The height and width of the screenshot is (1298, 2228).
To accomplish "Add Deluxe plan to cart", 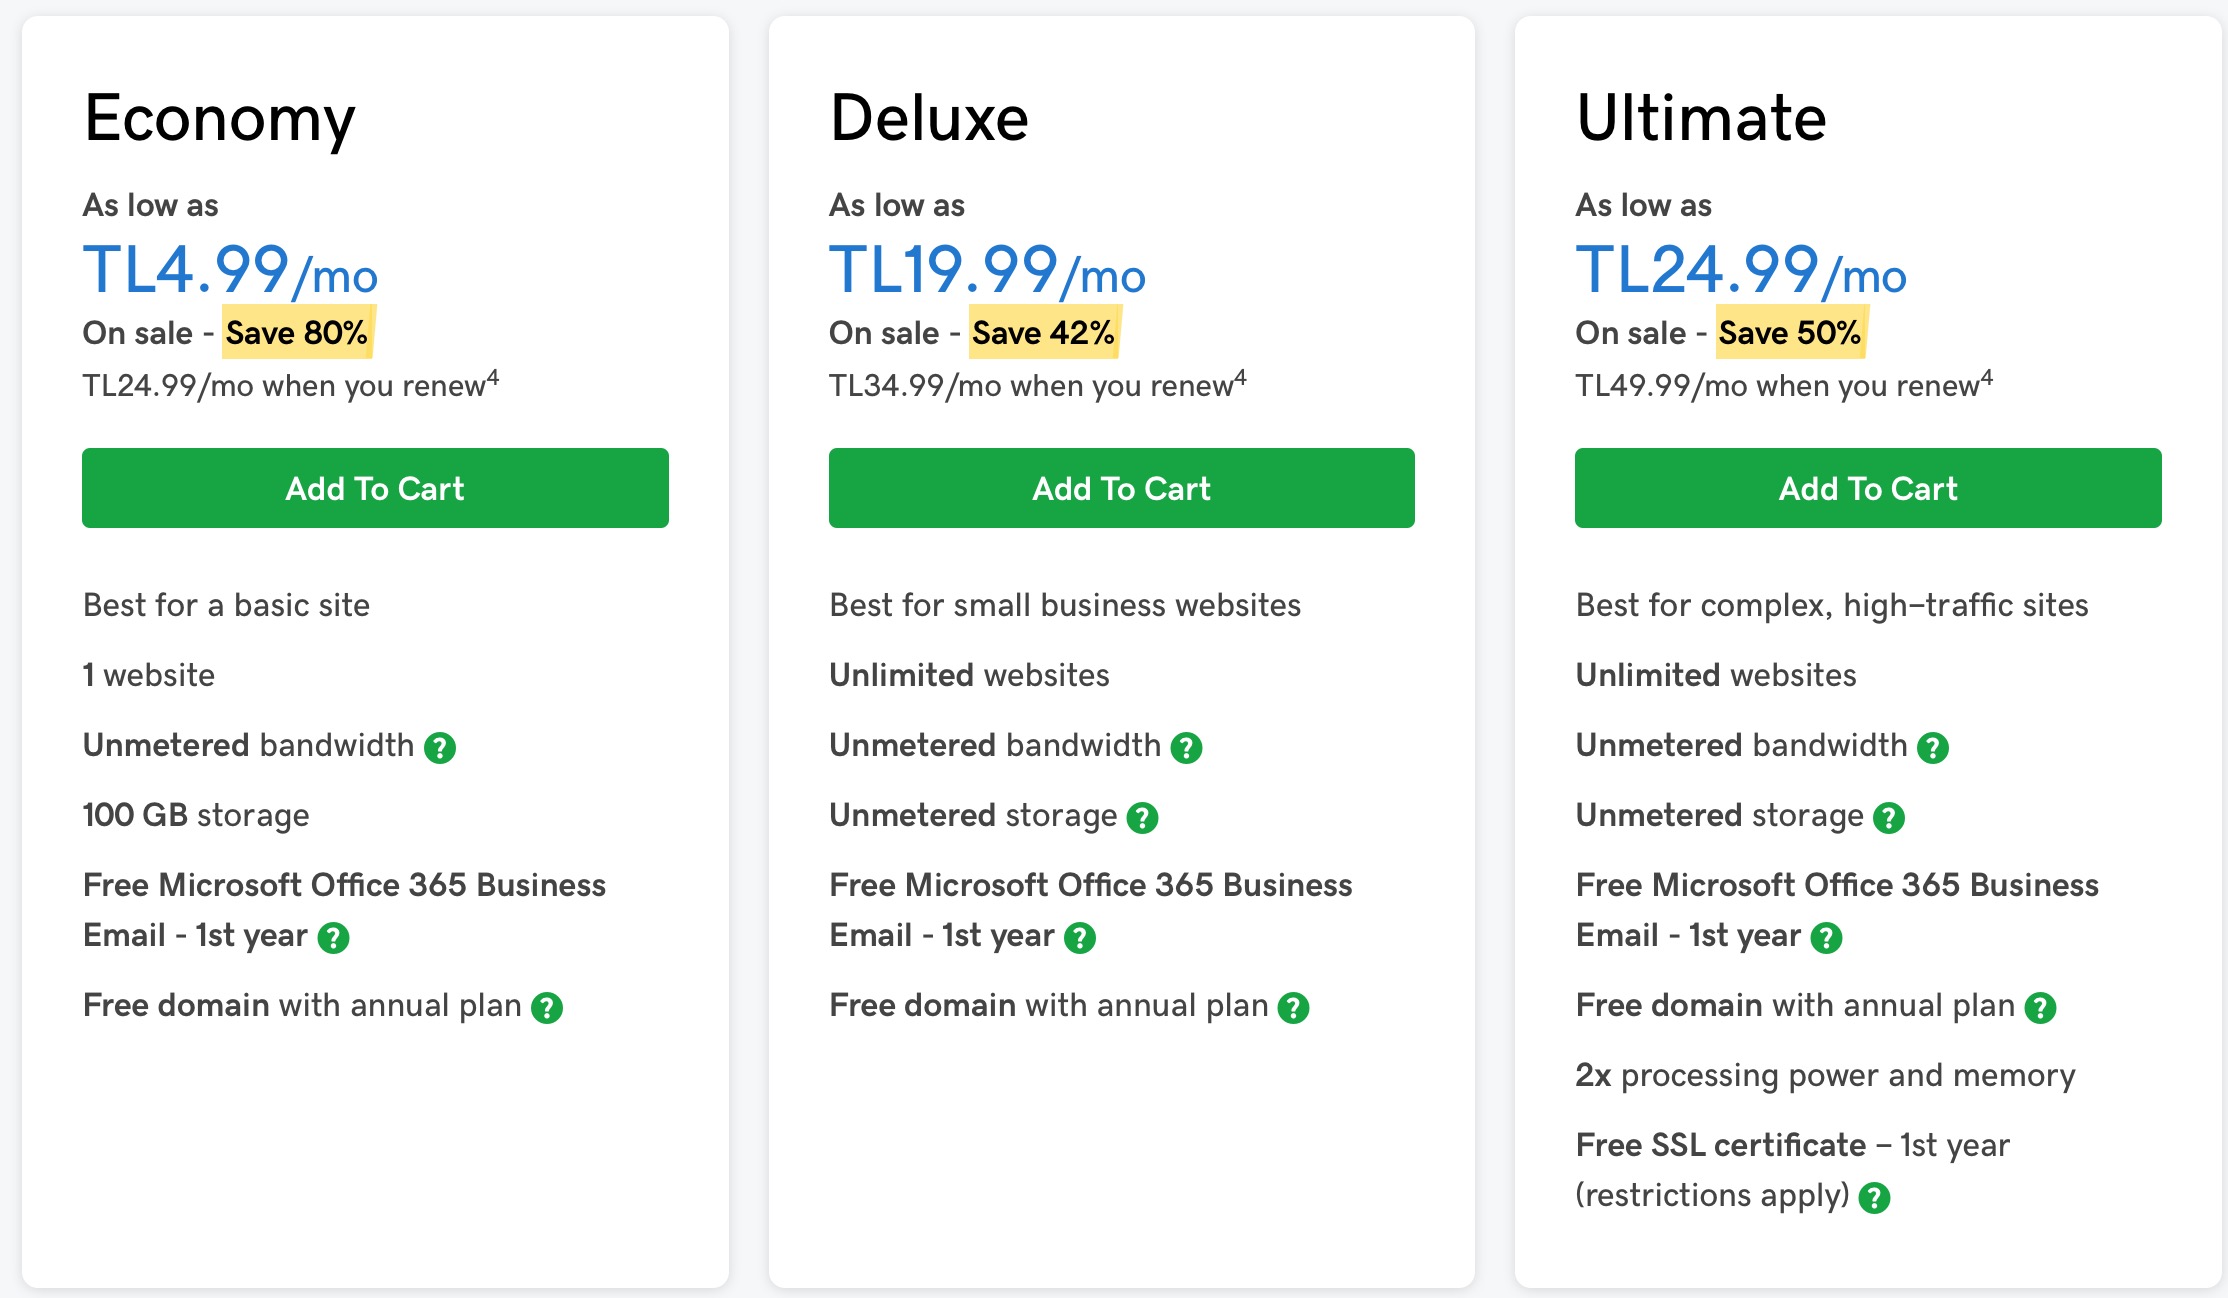I will pyautogui.click(x=1122, y=488).
